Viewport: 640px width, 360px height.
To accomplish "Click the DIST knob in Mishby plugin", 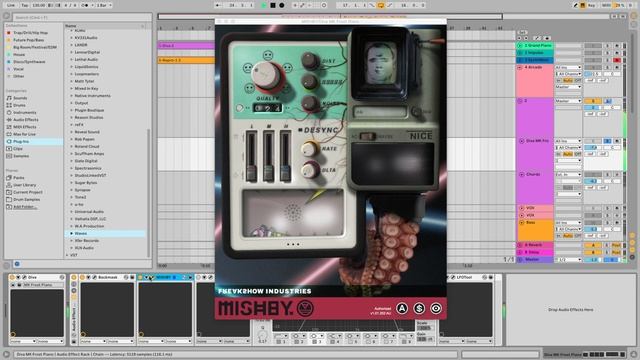I will click(310, 60).
